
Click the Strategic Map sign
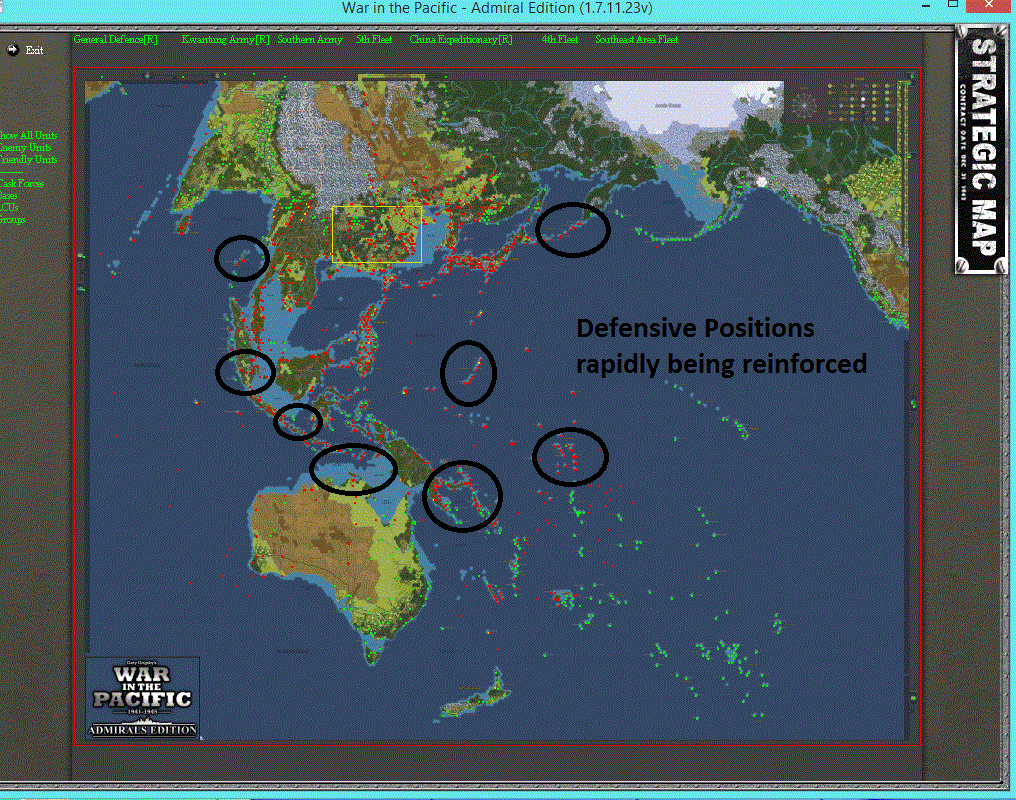point(981,149)
